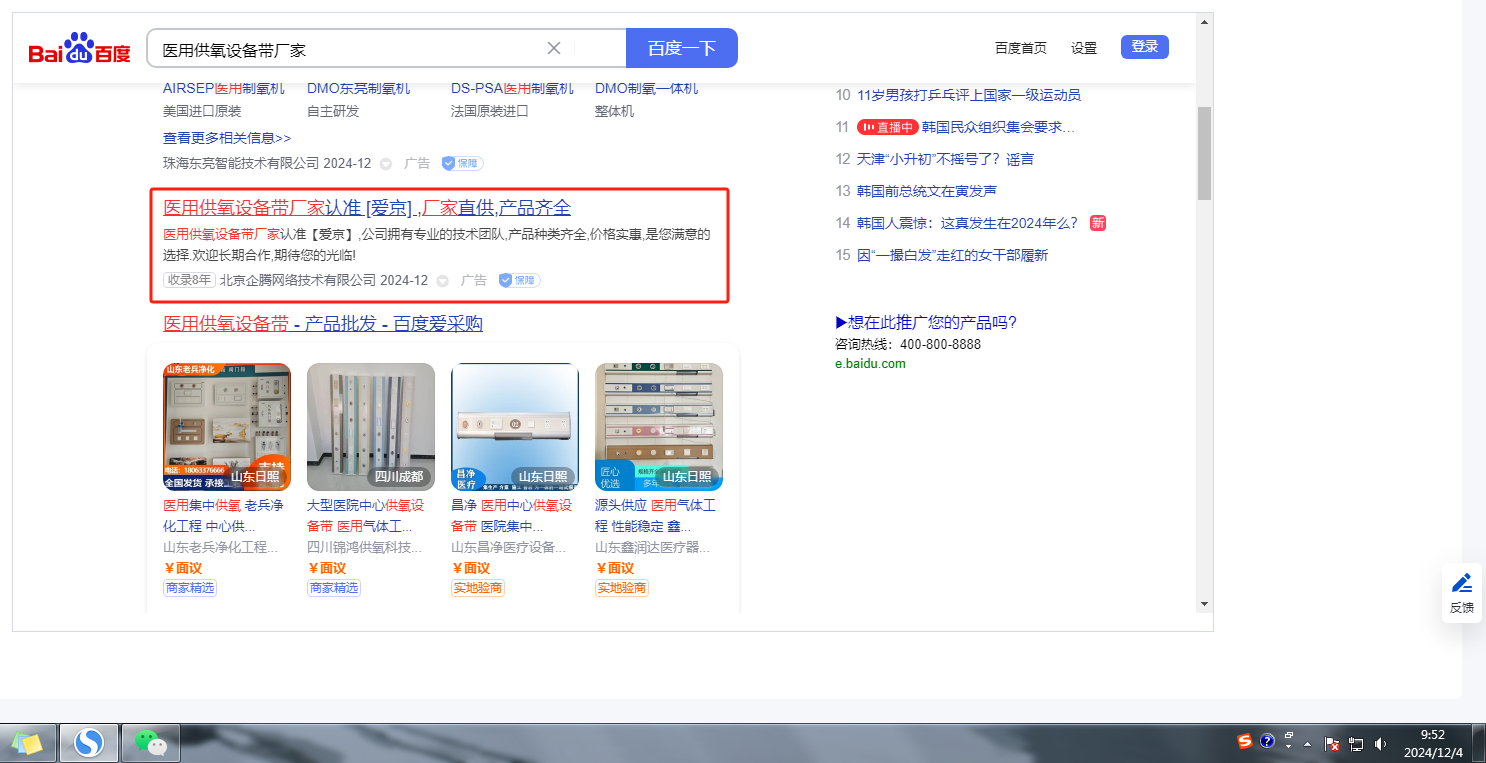Viewport: 1486px width, 763px height.
Task: Click 实地验商 tag under 山东鑫润达医疗器
Action: (622, 588)
